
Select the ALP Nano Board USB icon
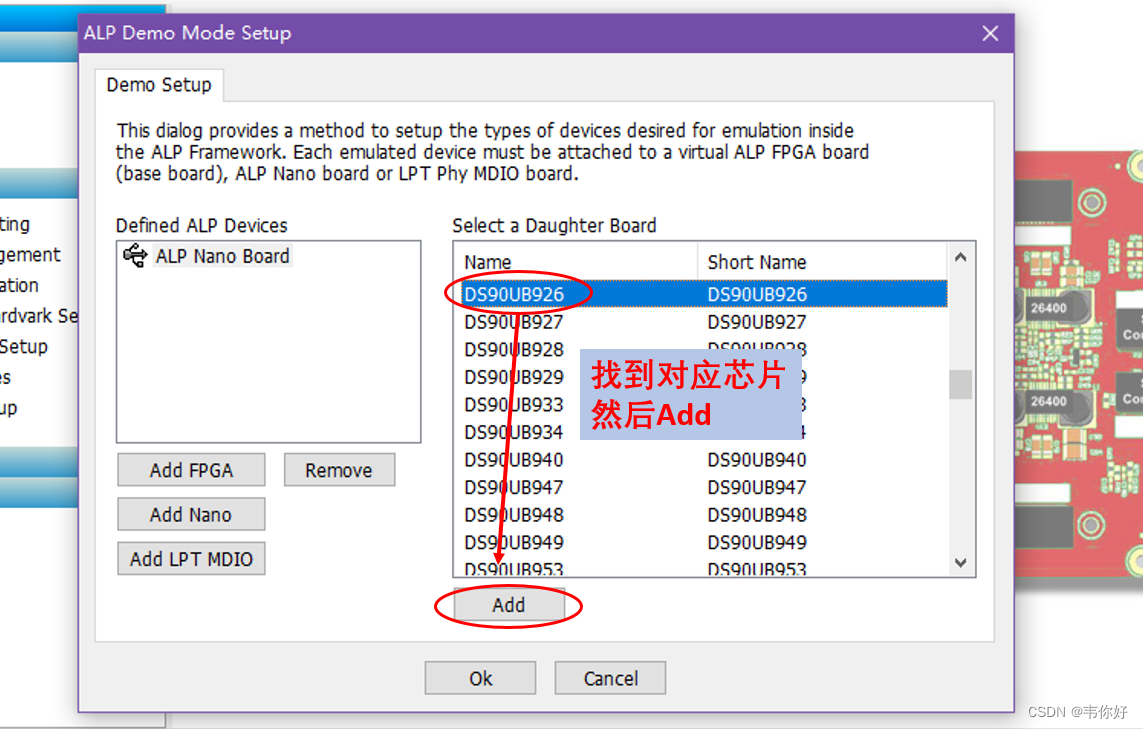click(x=135, y=256)
